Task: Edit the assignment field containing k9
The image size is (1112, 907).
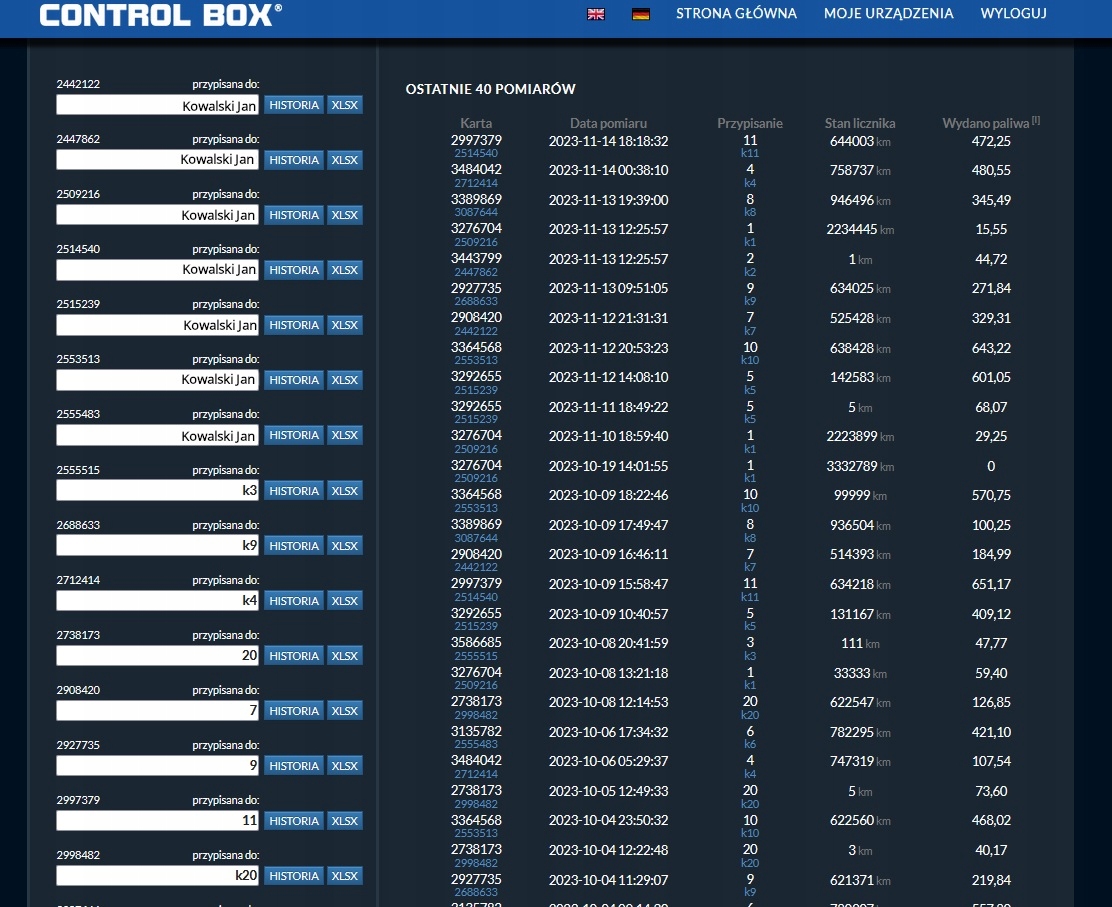Action: point(157,546)
